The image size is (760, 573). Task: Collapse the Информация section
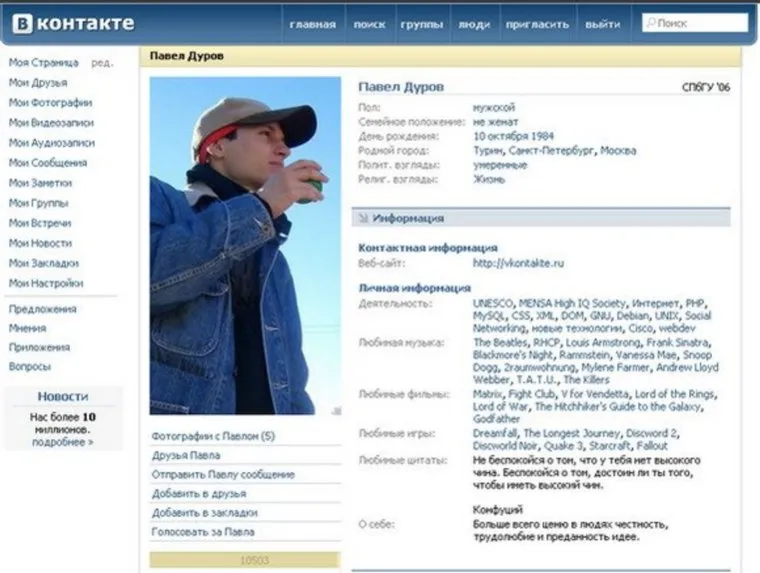(x=408, y=218)
